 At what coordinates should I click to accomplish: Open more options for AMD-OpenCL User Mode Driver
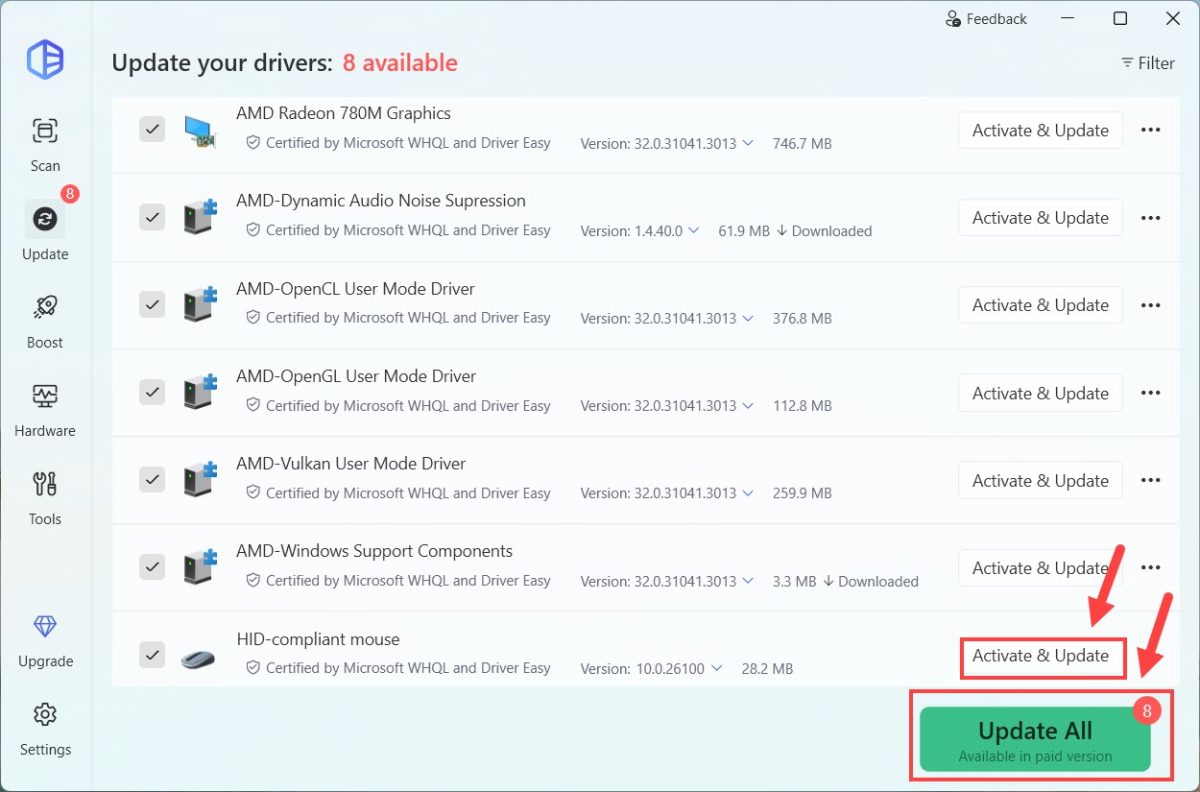pyautogui.click(x=1151, y=305)
